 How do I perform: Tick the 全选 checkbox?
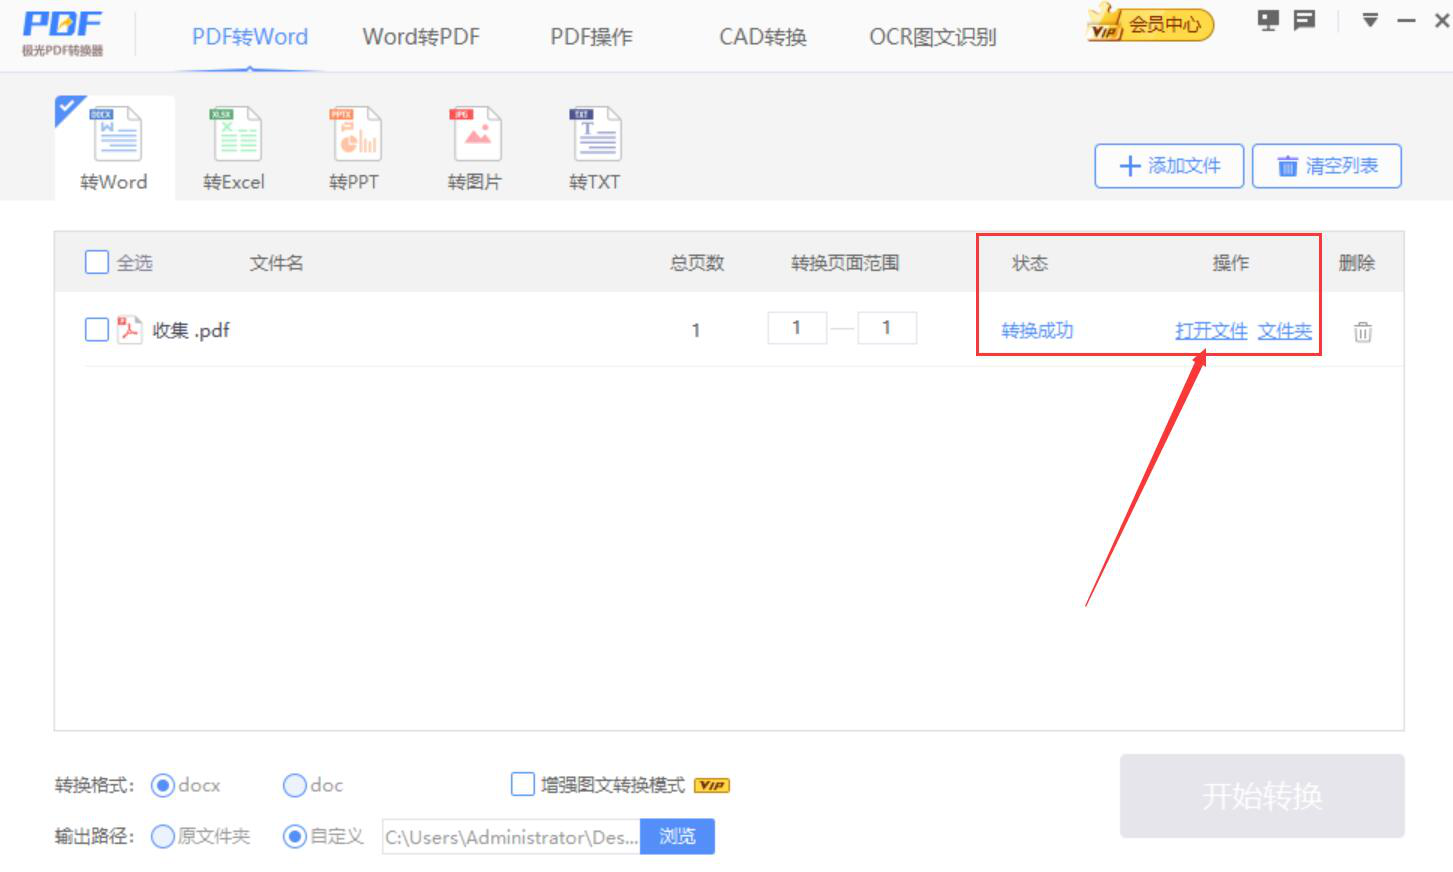point(97,262)
